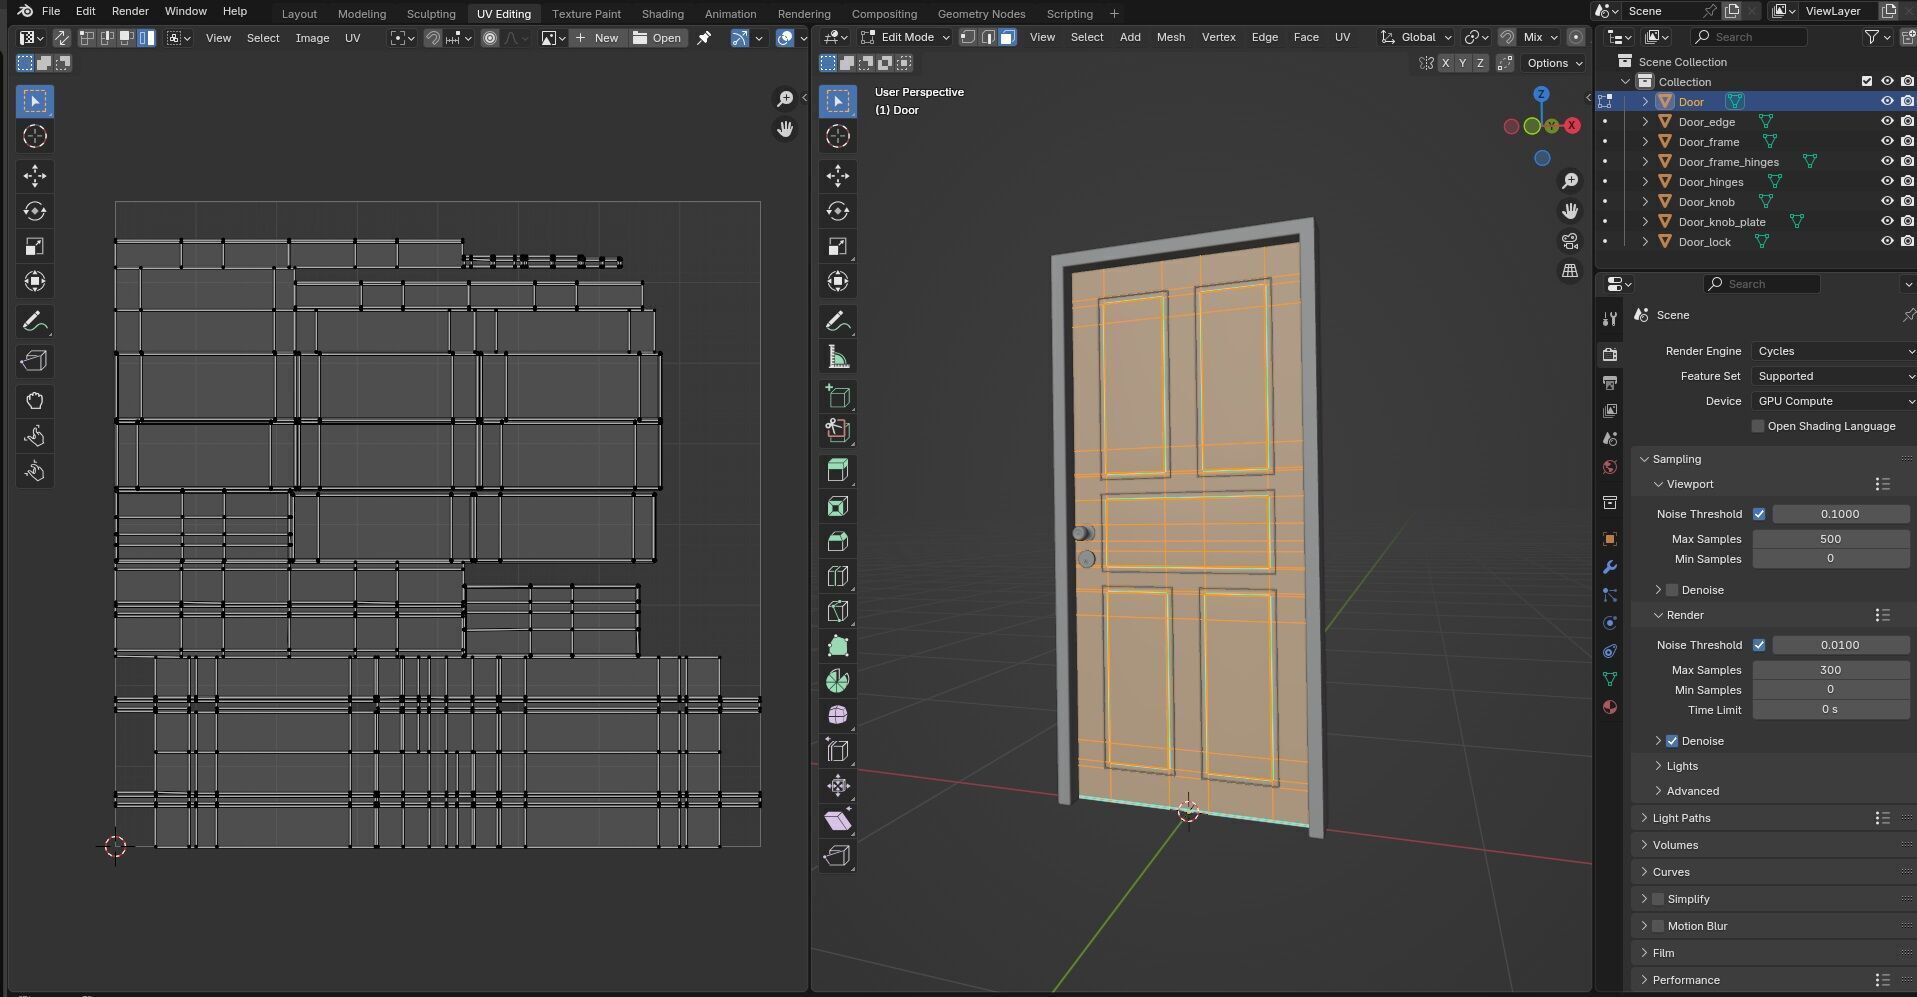1917x997 pixels.
Task: Enable Open Shading Language checkbox
Action: (1758, 426)
